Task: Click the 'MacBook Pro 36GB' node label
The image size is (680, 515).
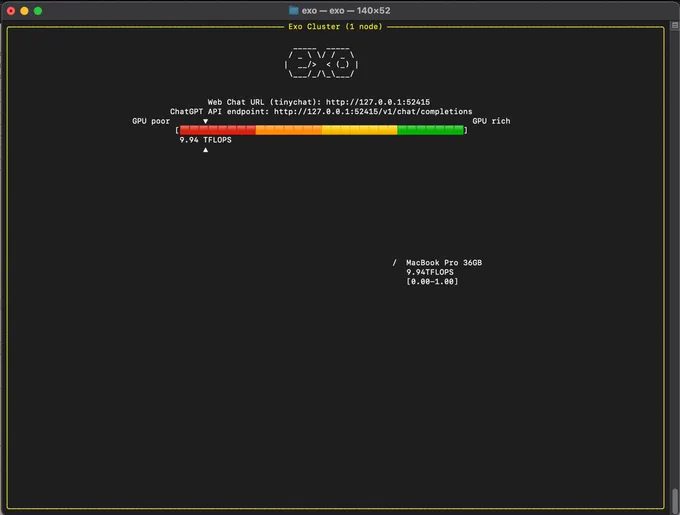Action: coord(444,262)
